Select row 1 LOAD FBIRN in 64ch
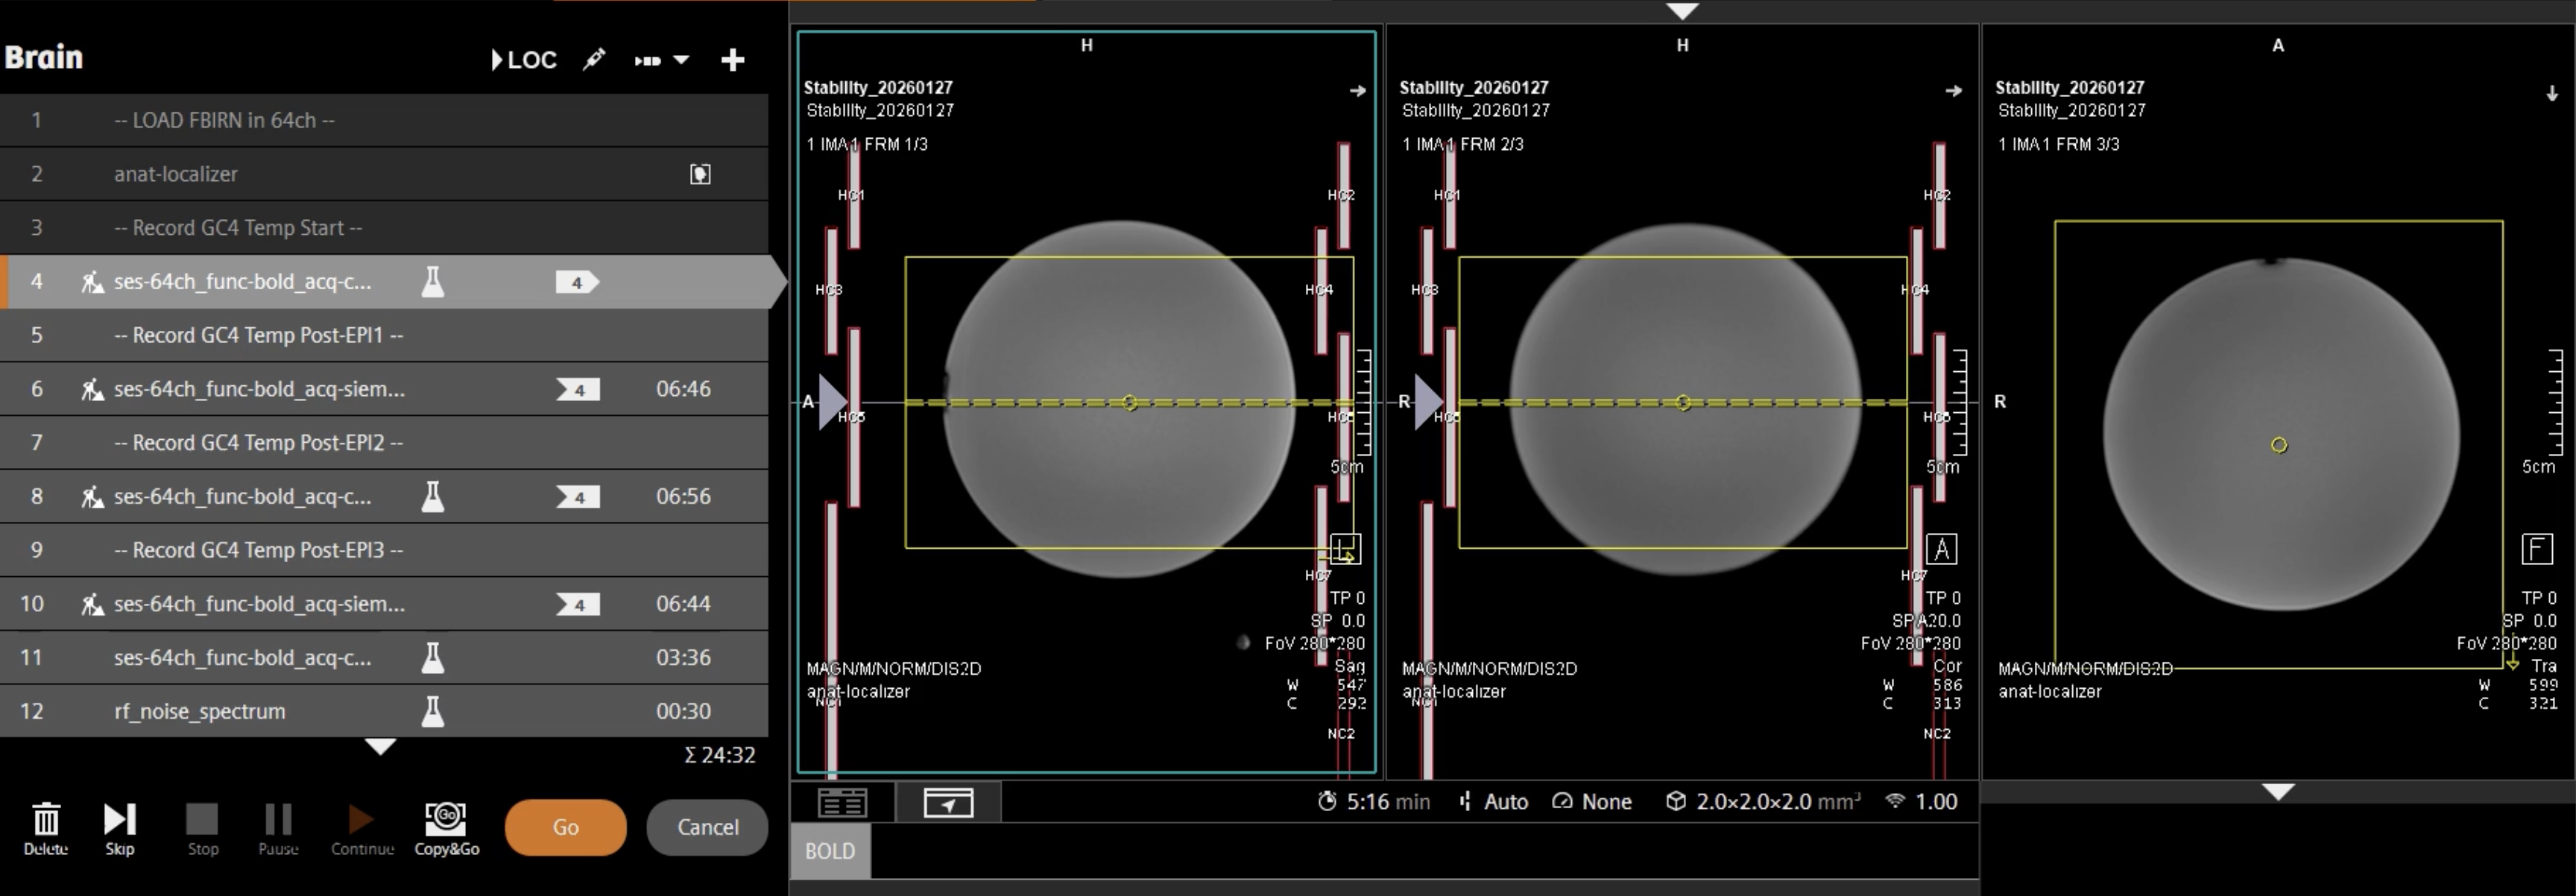 (384, 120)
